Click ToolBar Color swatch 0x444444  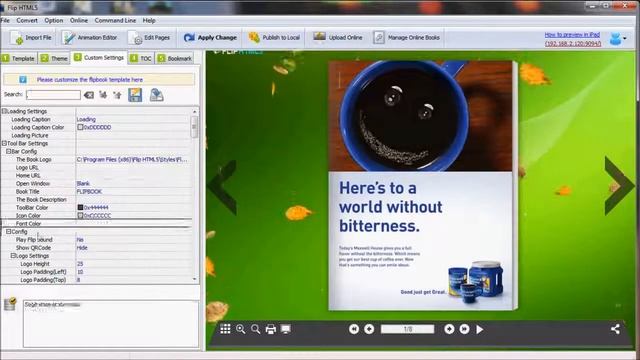coord(80,207)
